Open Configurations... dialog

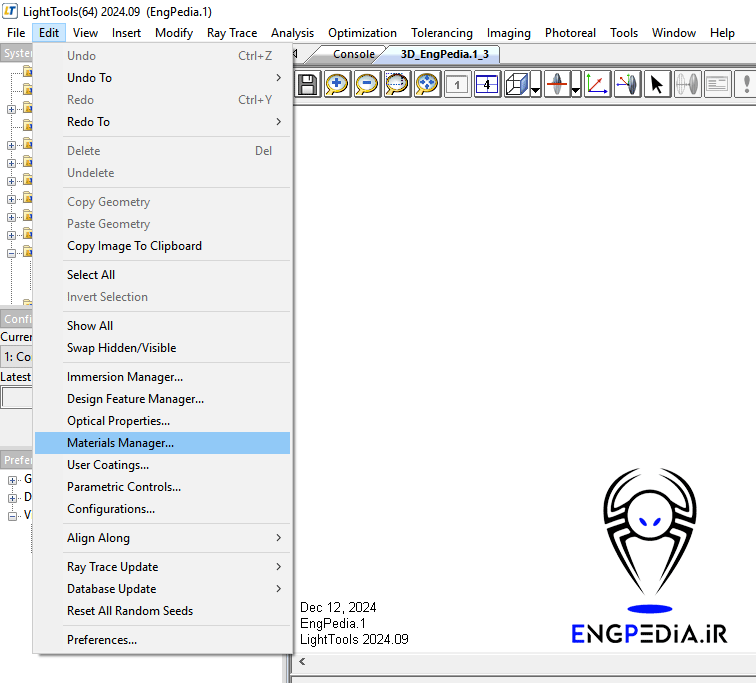(x=162, y=509)
